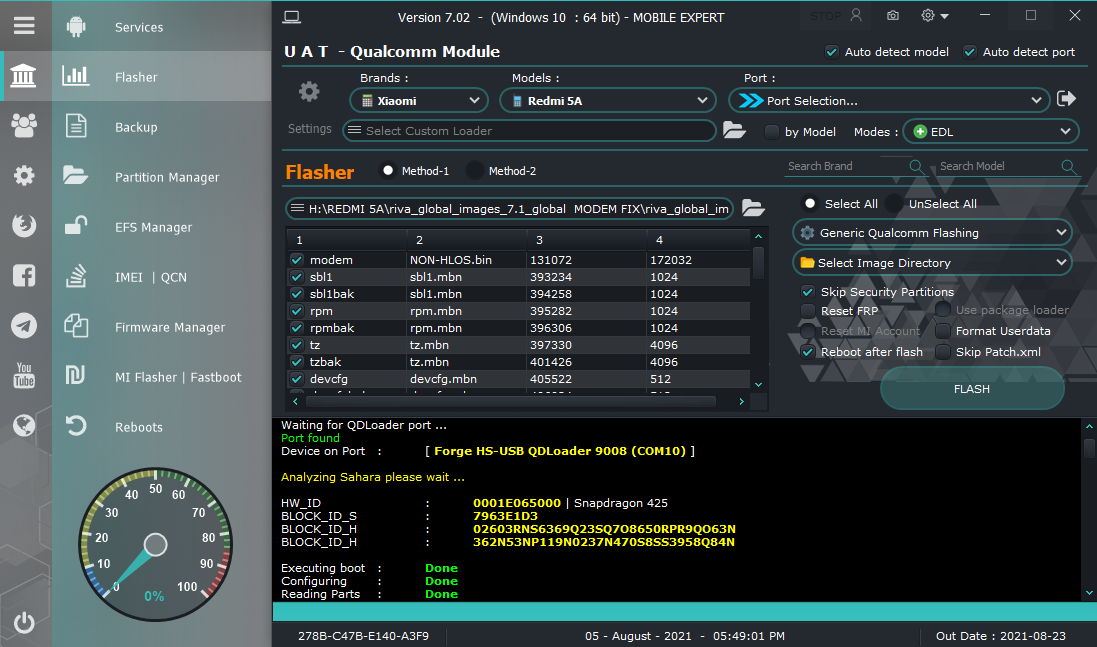The width and height of the screenshot is (1097, 647).
Task: Open the Backup menu item
Action: pyautogui.click(x=162, y=127)
